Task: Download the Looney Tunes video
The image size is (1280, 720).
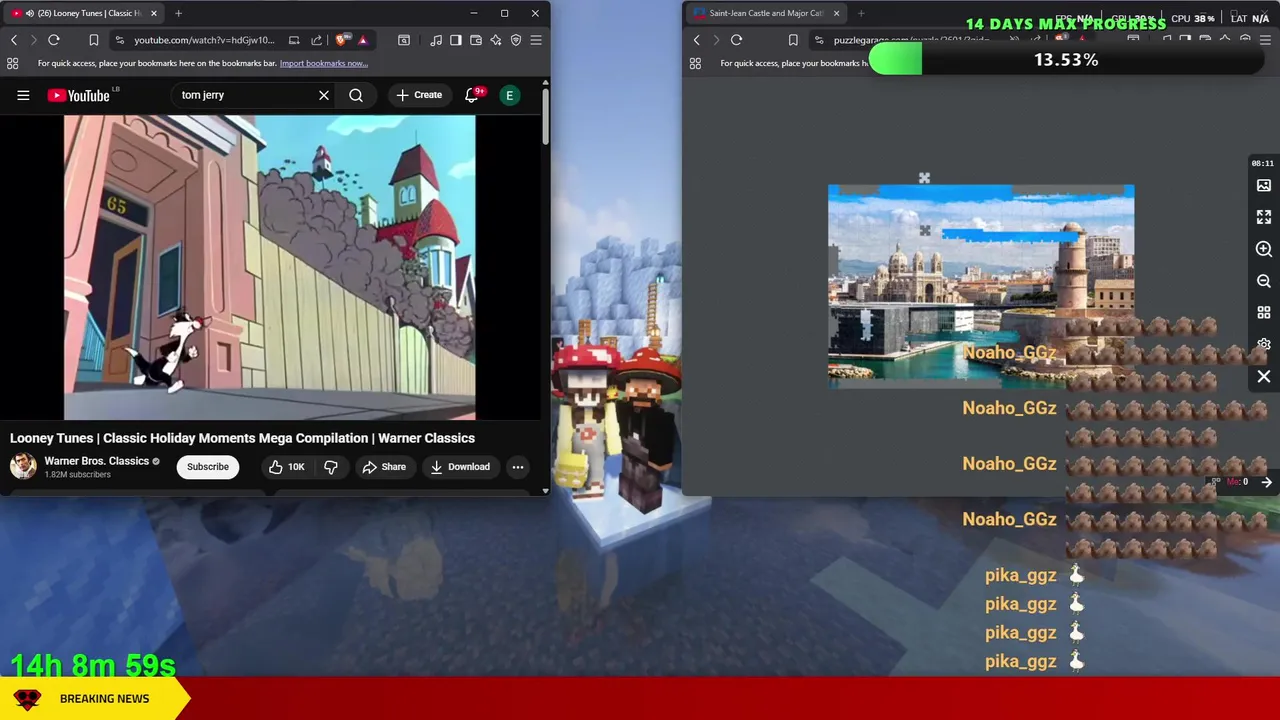Action: [460, 467]
